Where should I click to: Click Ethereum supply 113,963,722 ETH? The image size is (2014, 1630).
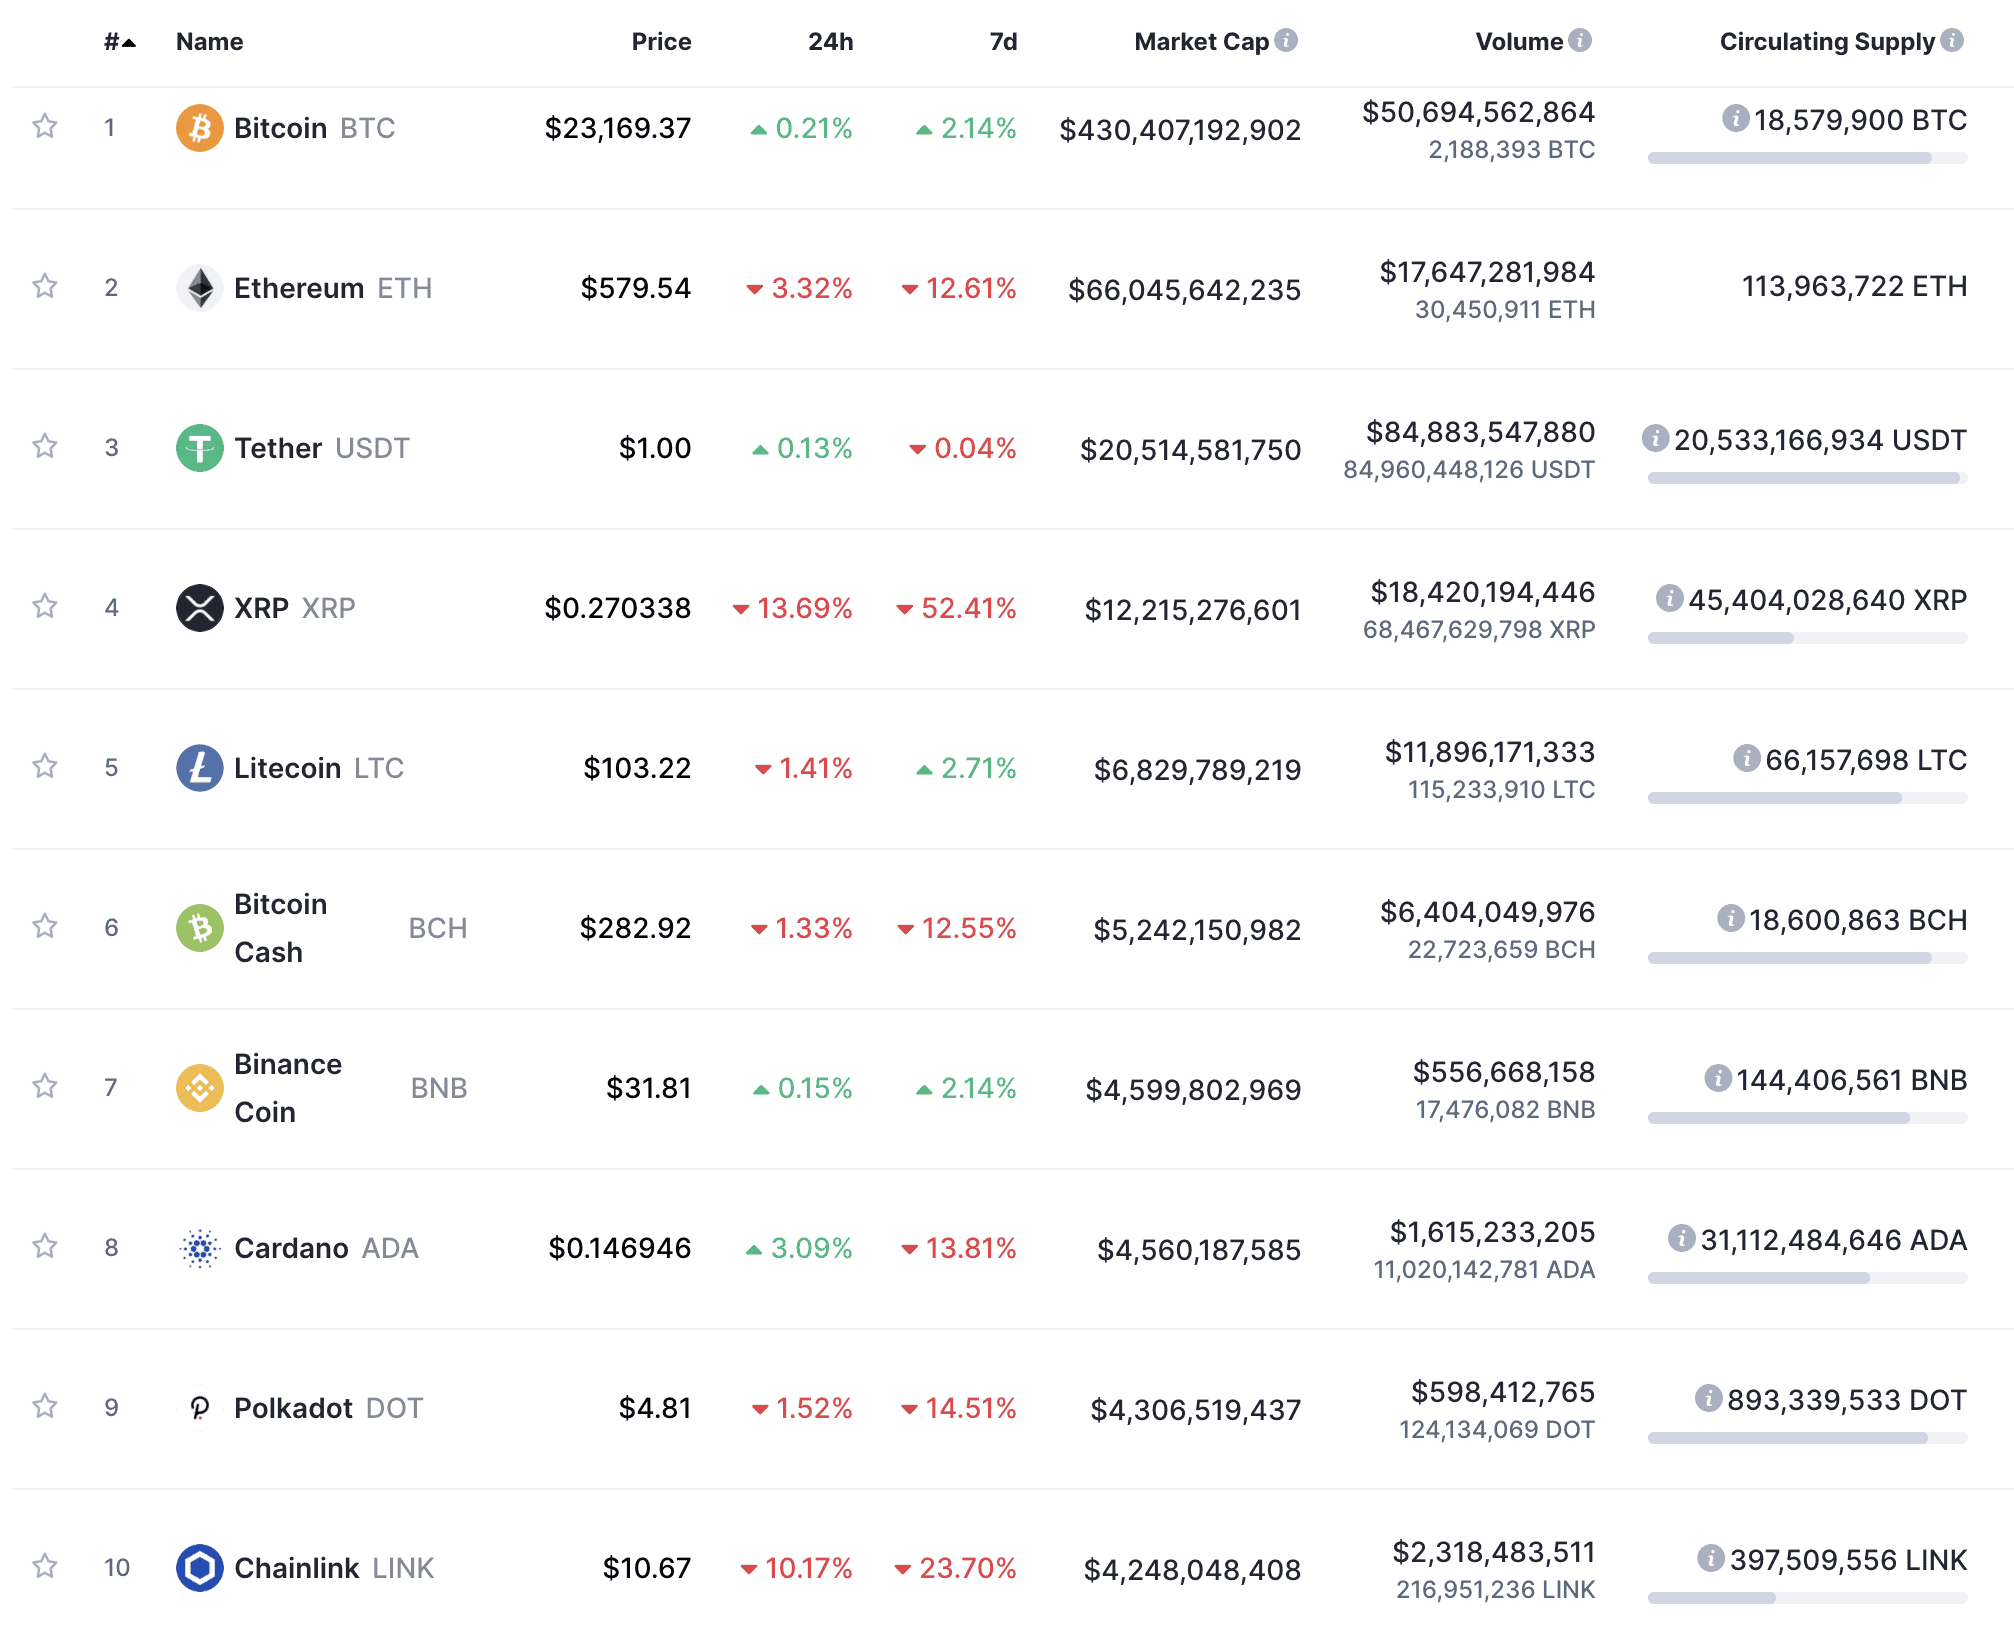[x=1854, y=286]
